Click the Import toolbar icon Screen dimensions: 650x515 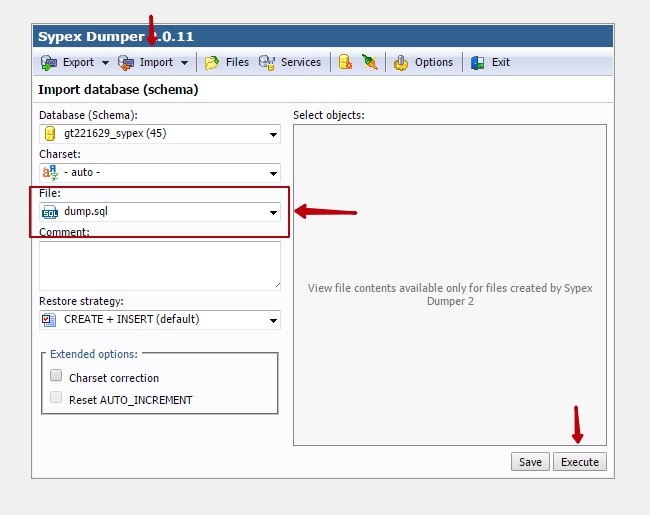click(126, 63)
